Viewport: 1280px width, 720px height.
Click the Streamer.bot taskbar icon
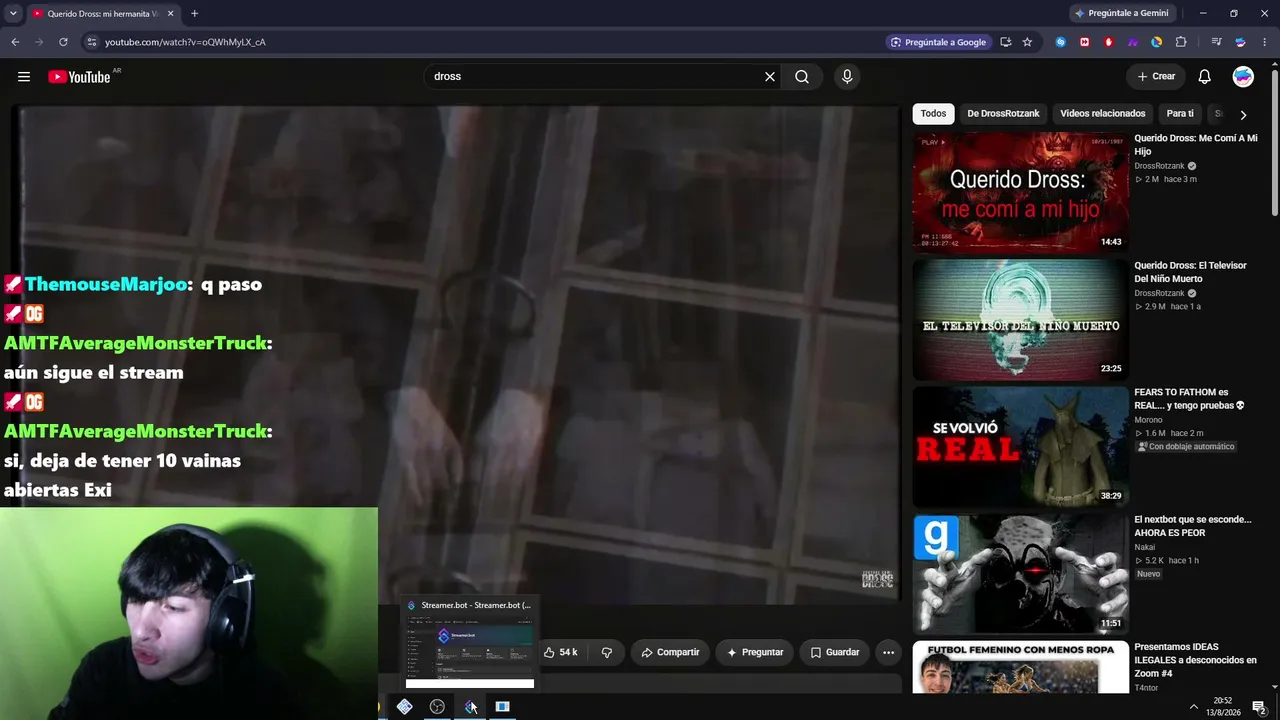(470, 707)
